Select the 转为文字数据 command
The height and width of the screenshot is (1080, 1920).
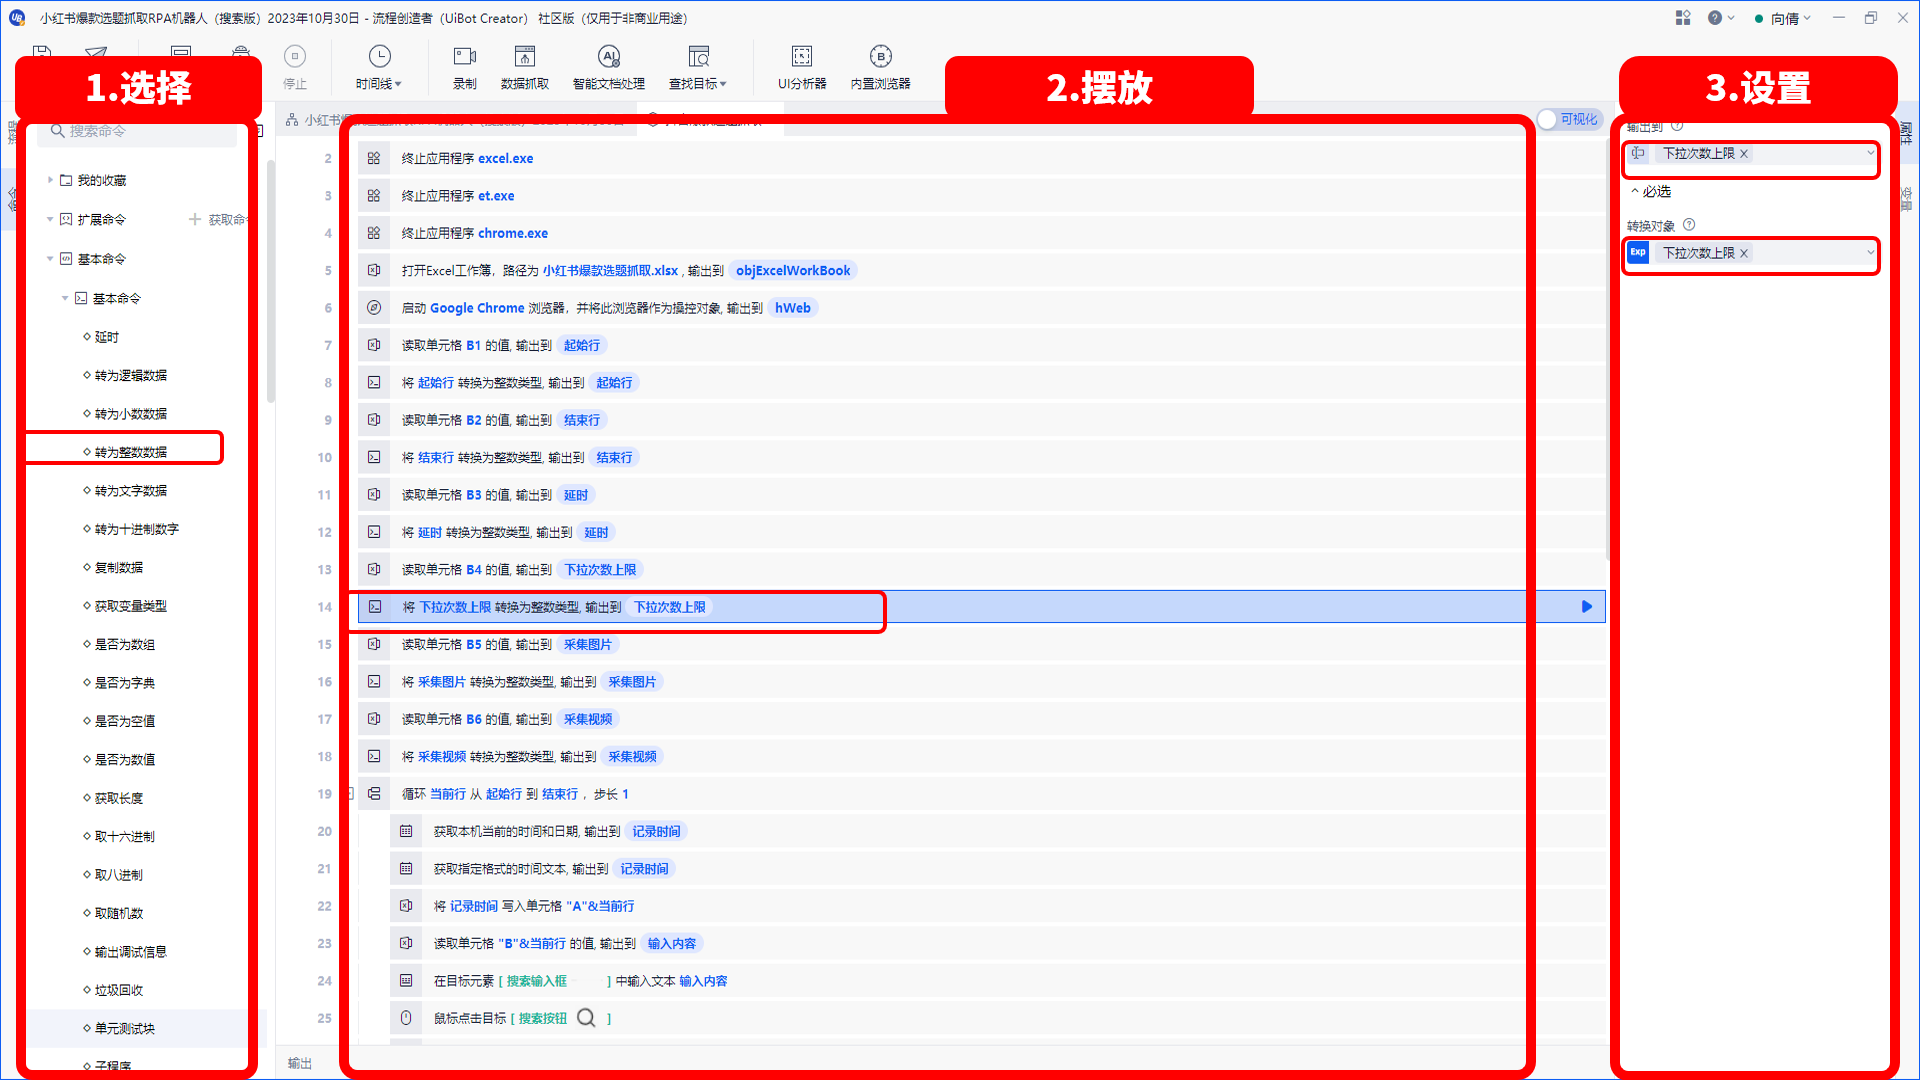click(131, 491)
